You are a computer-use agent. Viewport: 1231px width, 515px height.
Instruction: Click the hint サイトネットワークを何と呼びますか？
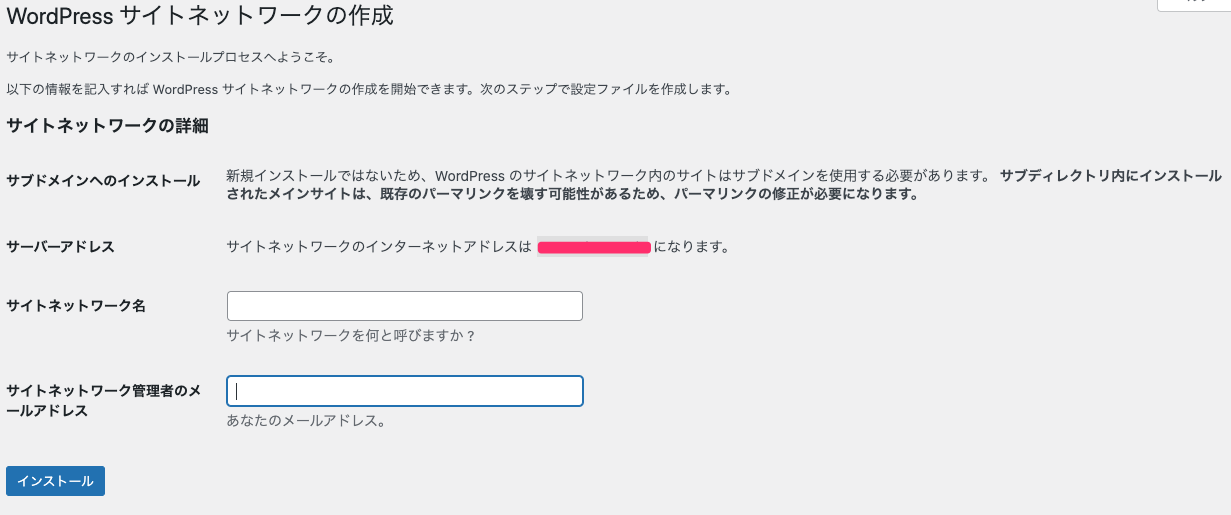pos(351,336)
